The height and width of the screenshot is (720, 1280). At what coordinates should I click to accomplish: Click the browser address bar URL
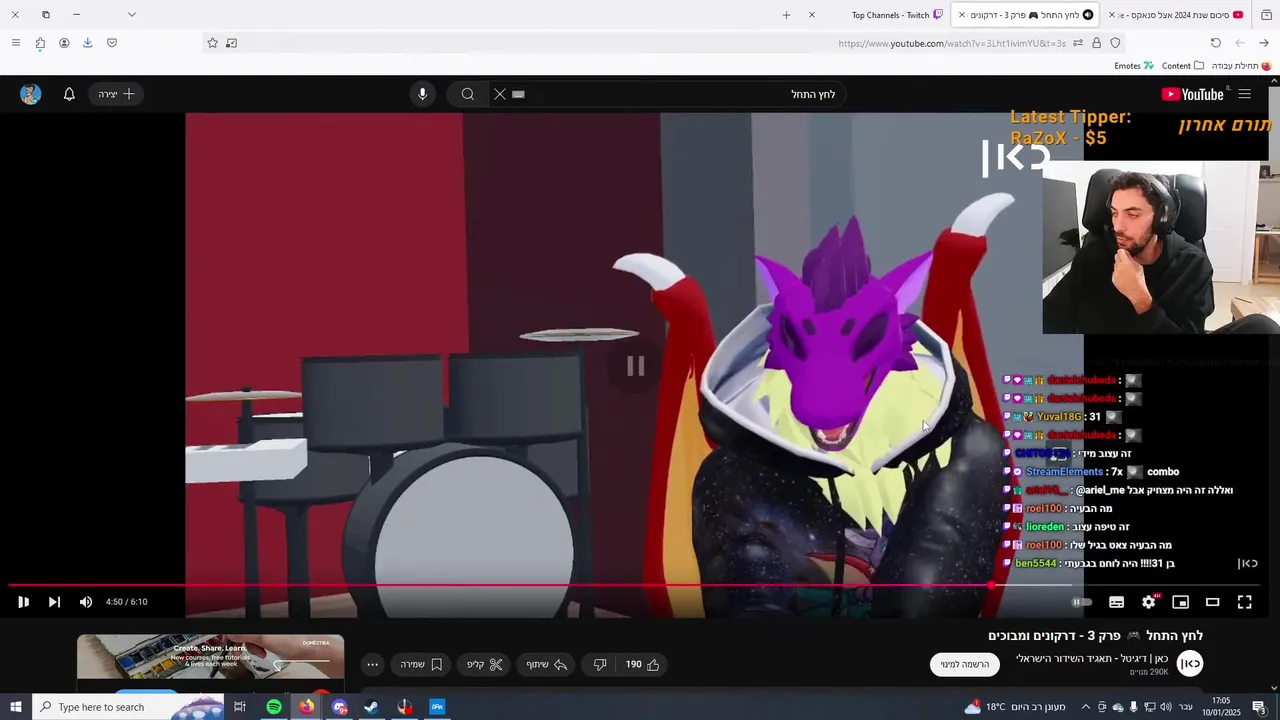pos(952,43)
